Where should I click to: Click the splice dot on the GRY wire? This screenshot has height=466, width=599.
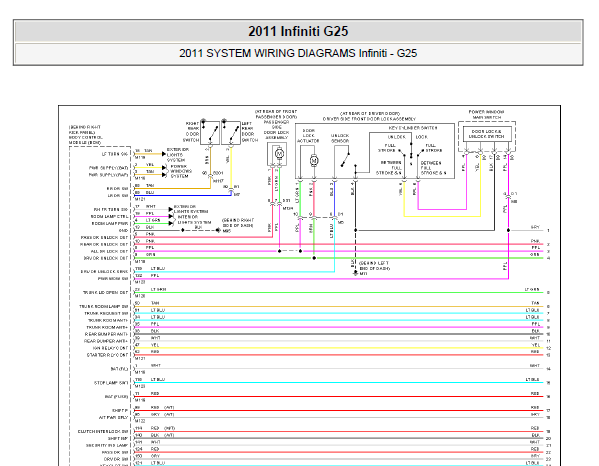508,230
